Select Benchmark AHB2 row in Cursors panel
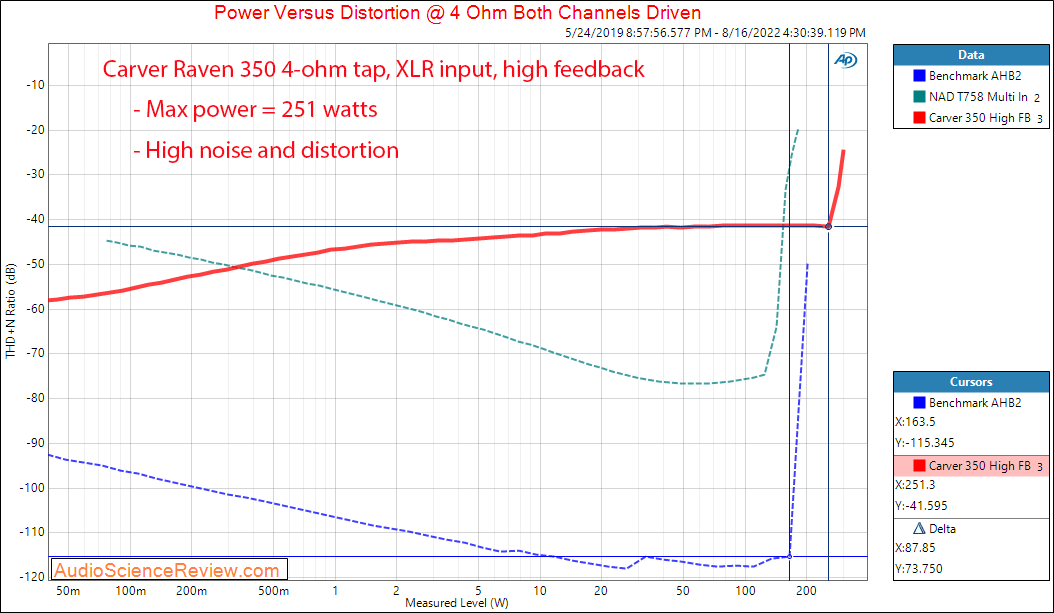The image size is (1054, 613). [x=971, y=403]
